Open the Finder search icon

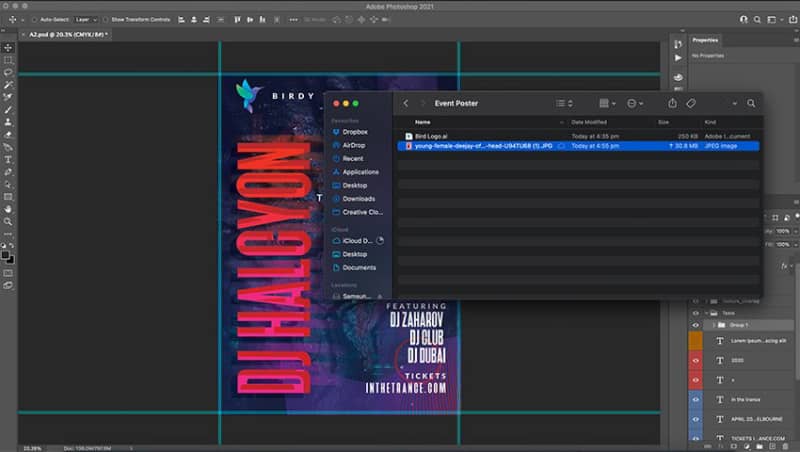coord(751,103)
